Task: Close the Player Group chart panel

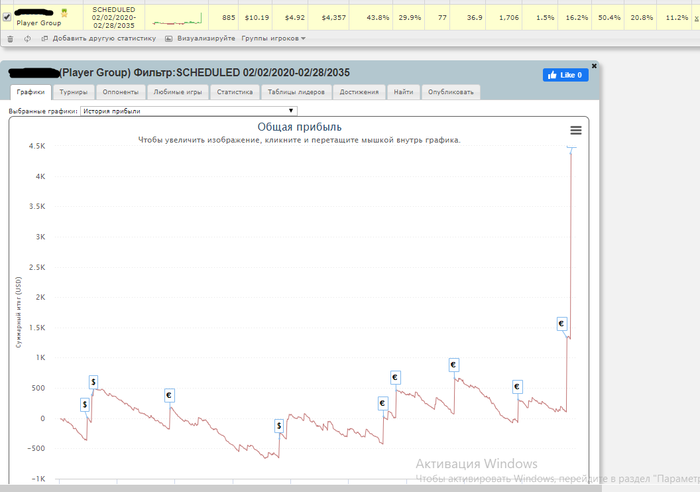Action: (594, 66)
